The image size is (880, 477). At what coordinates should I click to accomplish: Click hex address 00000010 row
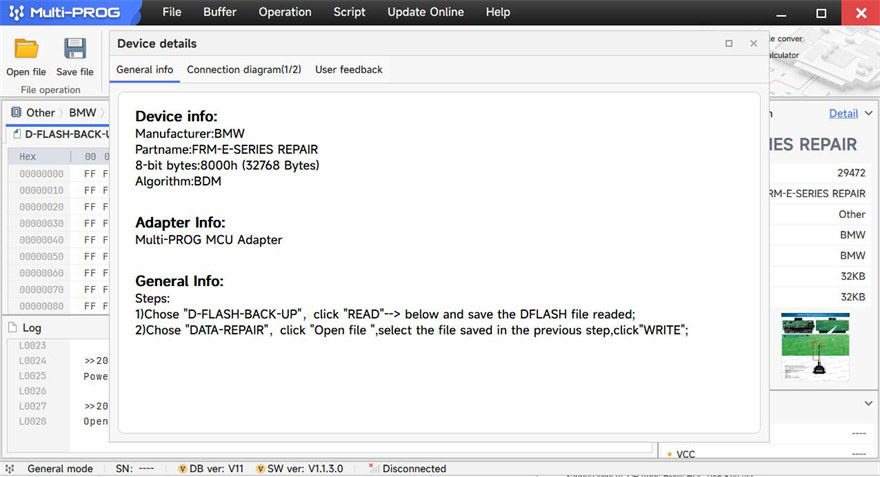point(41,190)
